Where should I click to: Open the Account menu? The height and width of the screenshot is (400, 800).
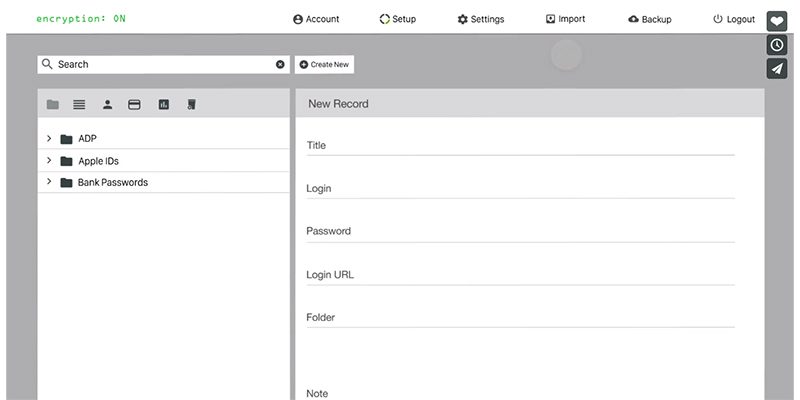click(316, 19)
